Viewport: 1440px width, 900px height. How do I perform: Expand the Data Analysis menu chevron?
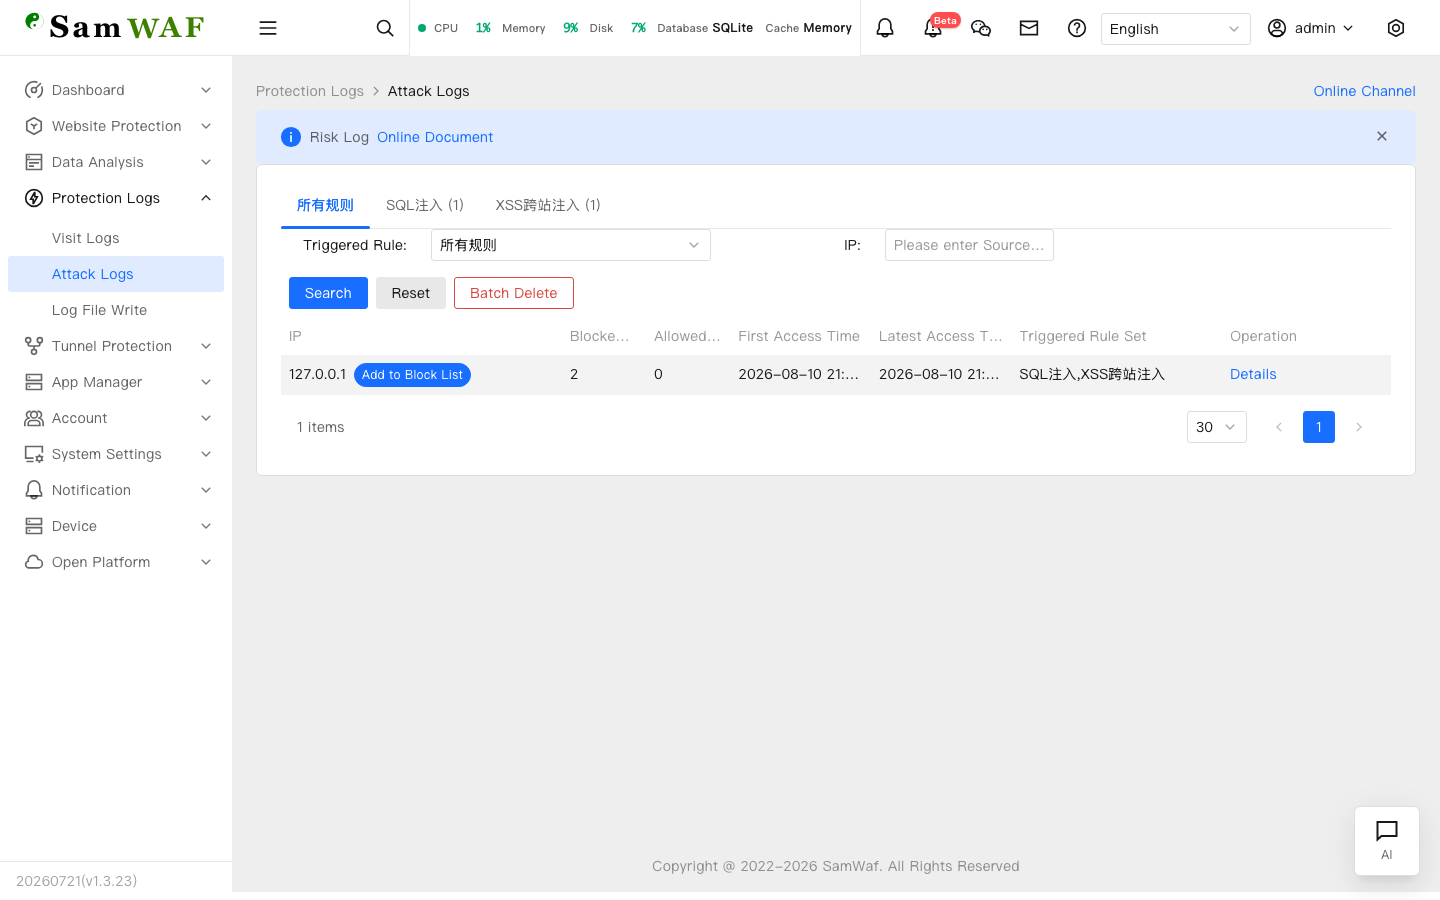206,162
